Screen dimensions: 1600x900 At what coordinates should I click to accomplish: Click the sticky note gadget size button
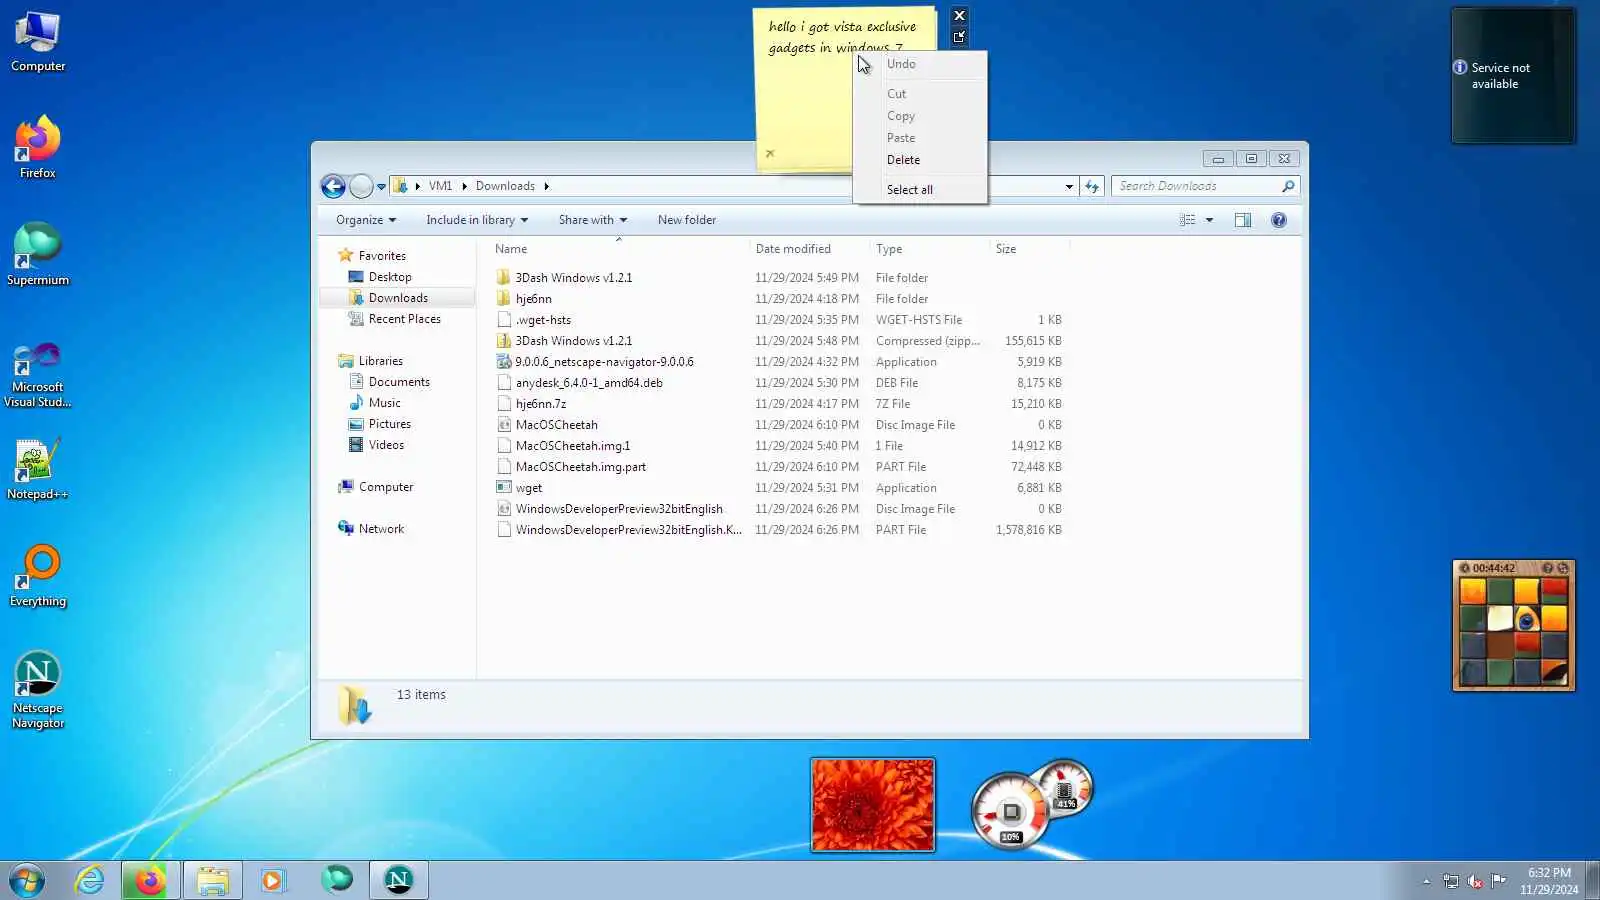pyautogui.click(x=959, y=37)
